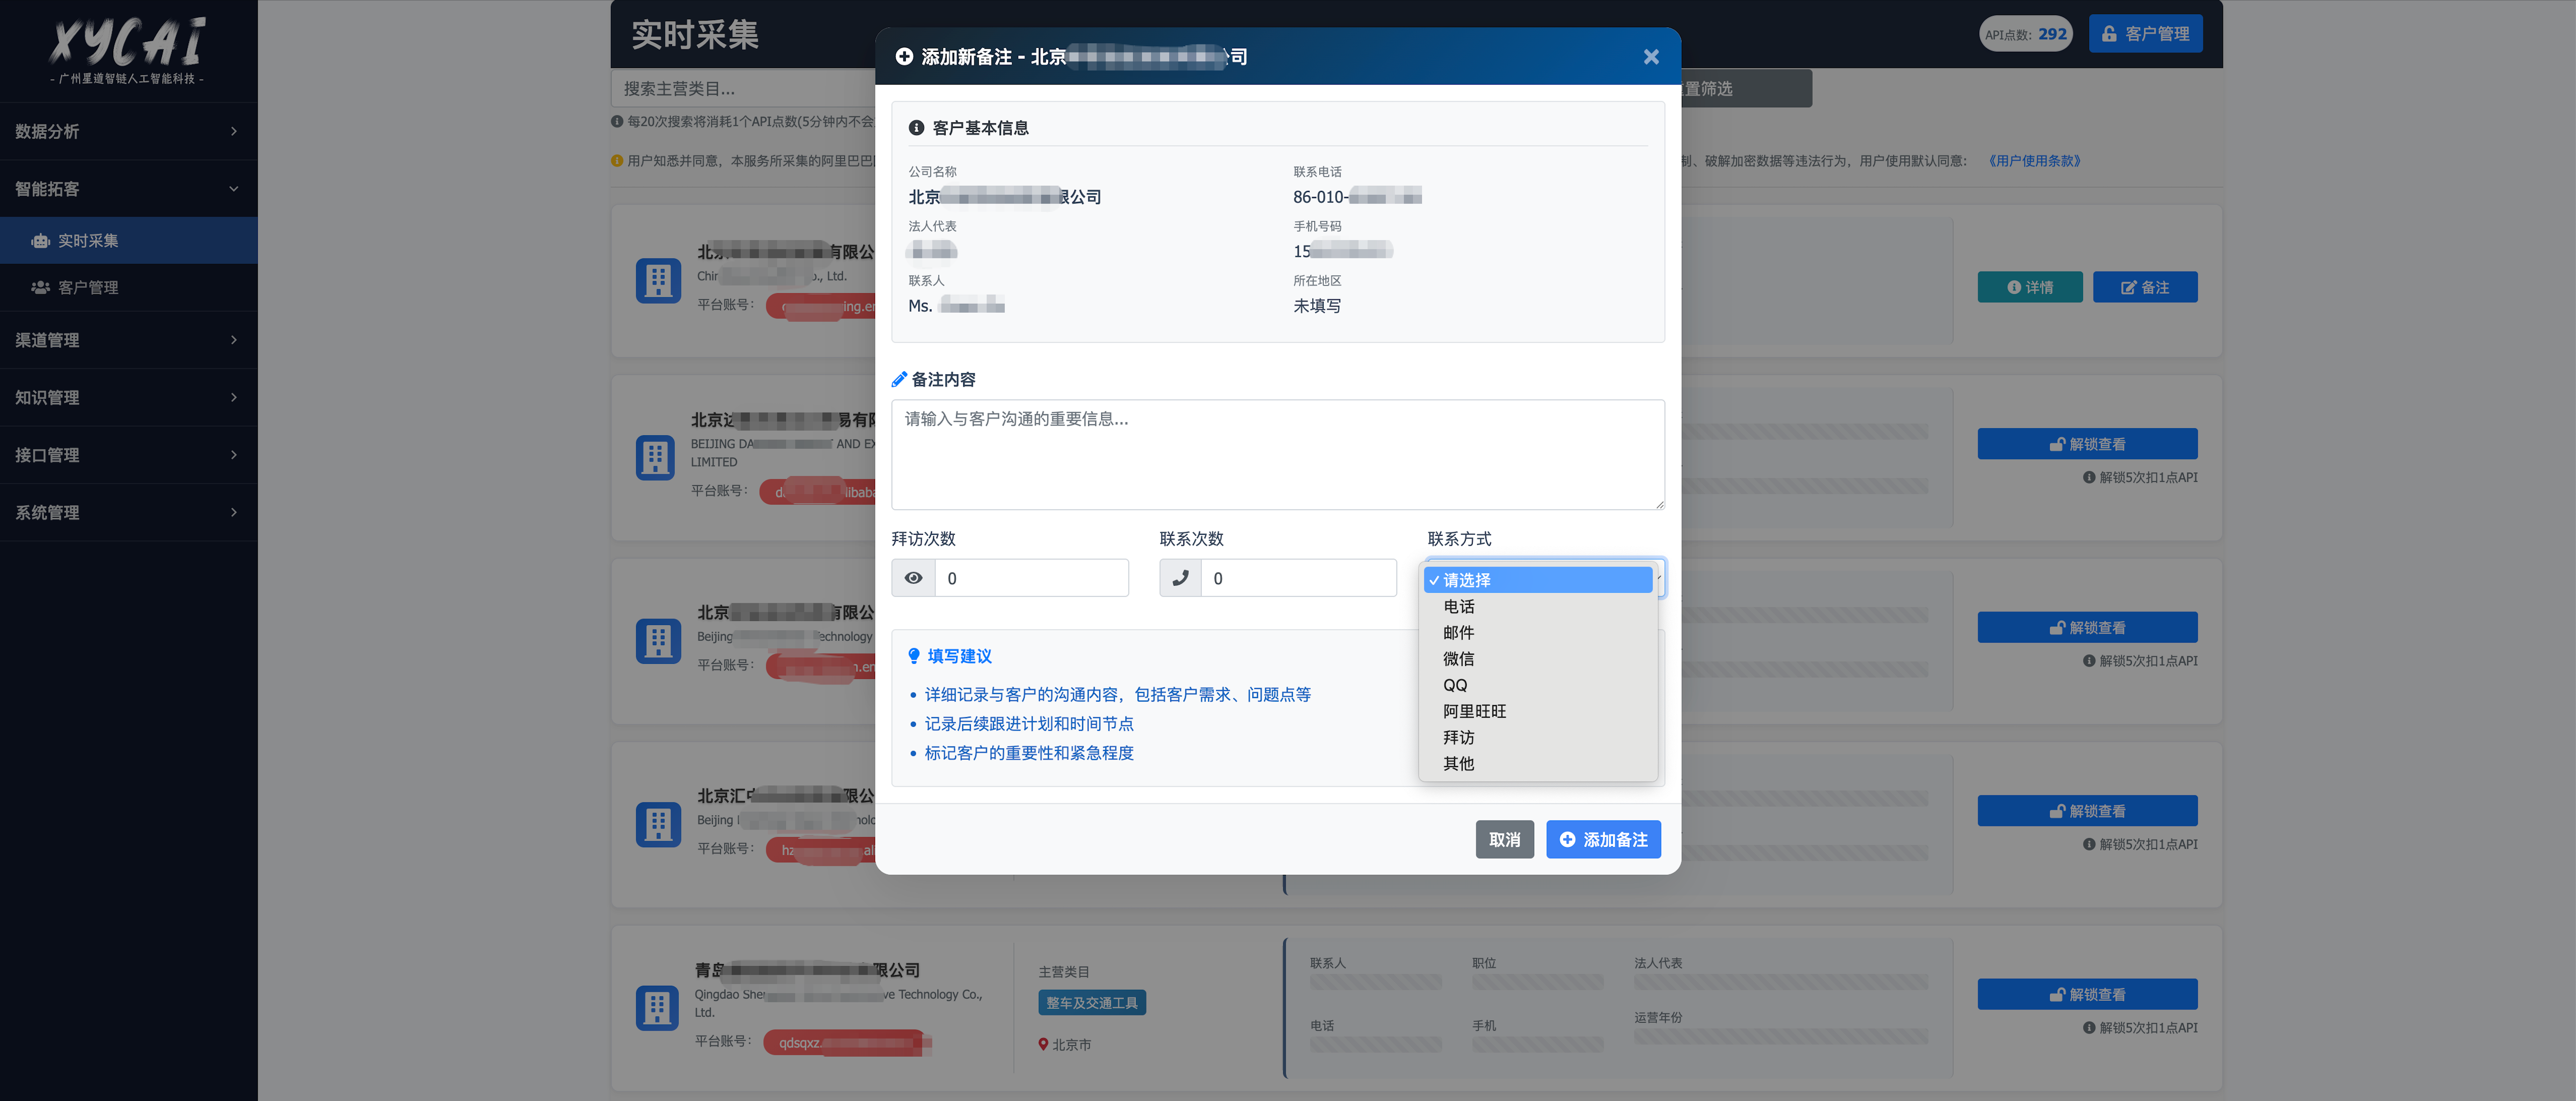Click the plus icon in the dialog title
The width and height of the screenshot is (2576, 1101).
pos(904,57)
